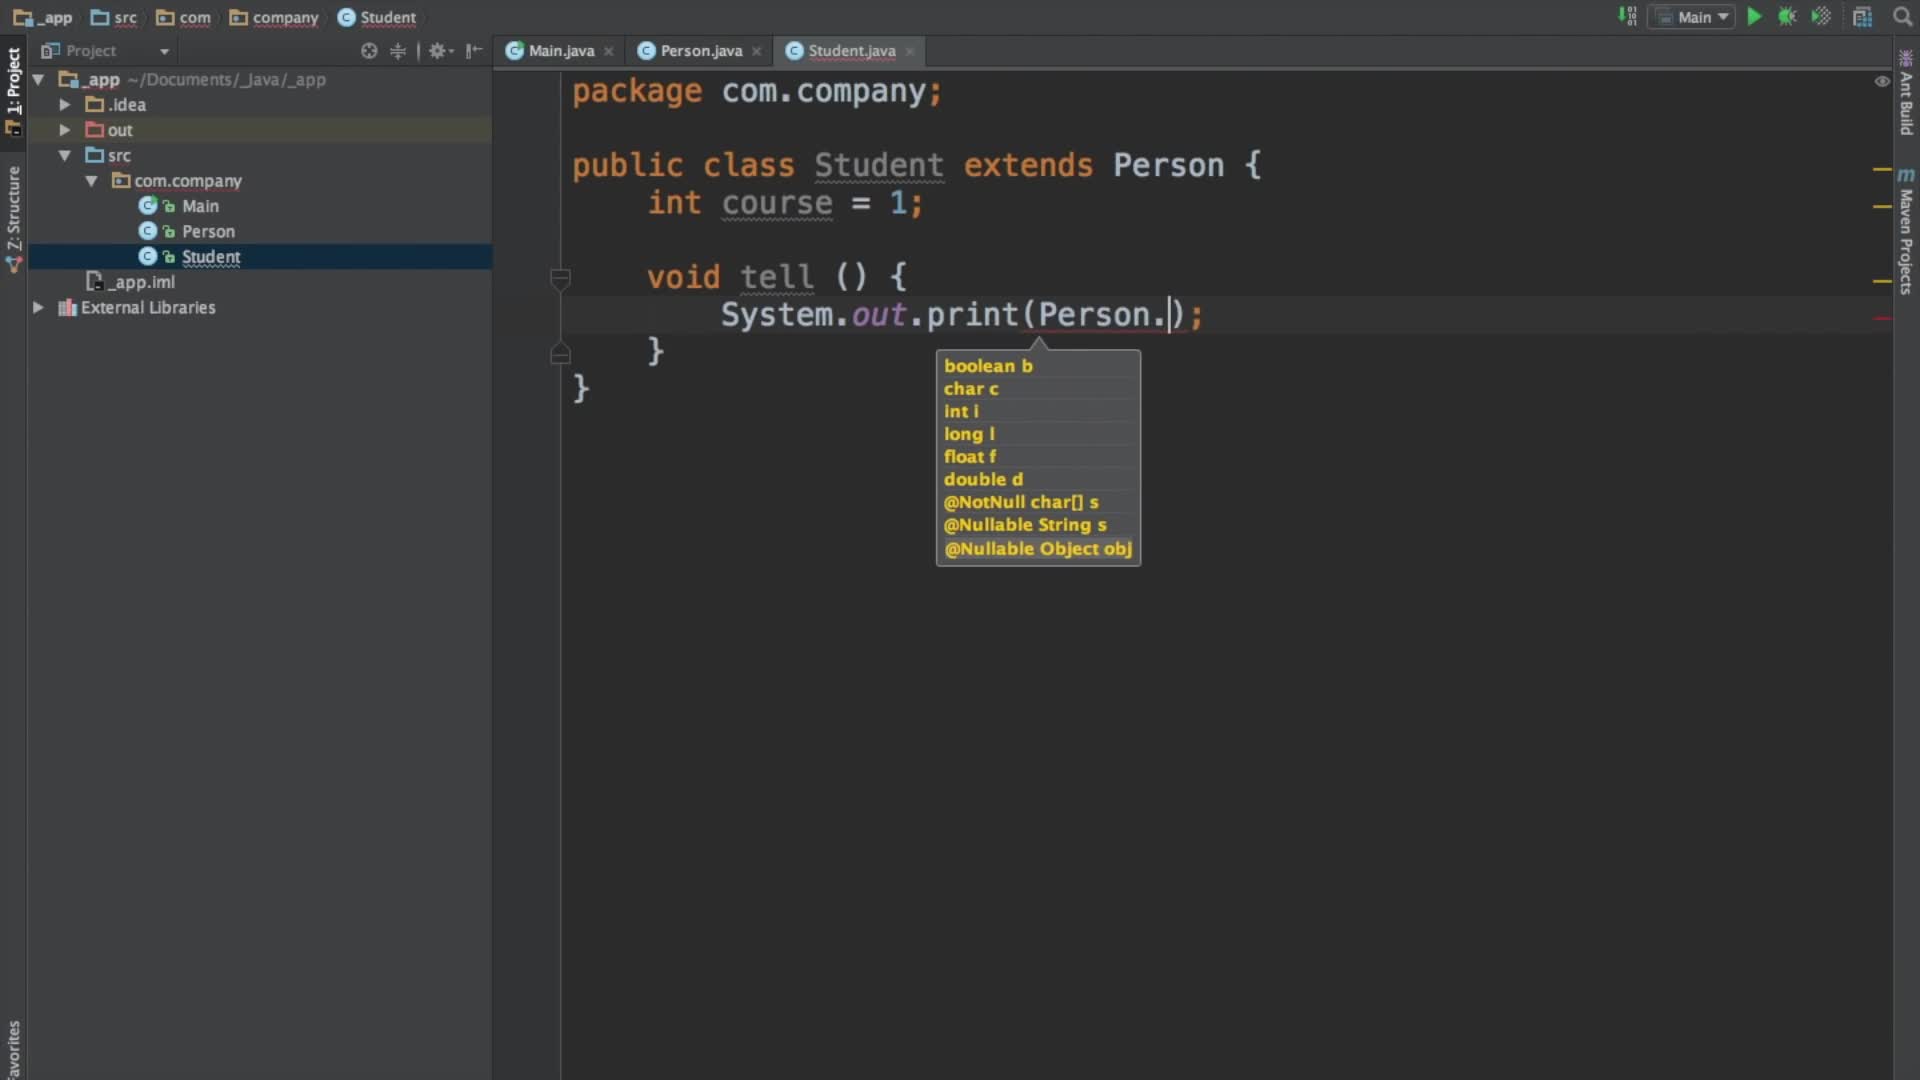1920x1080 pixels.
Task: Select _app.iml in the project tree
Action: tap(141, 282)
